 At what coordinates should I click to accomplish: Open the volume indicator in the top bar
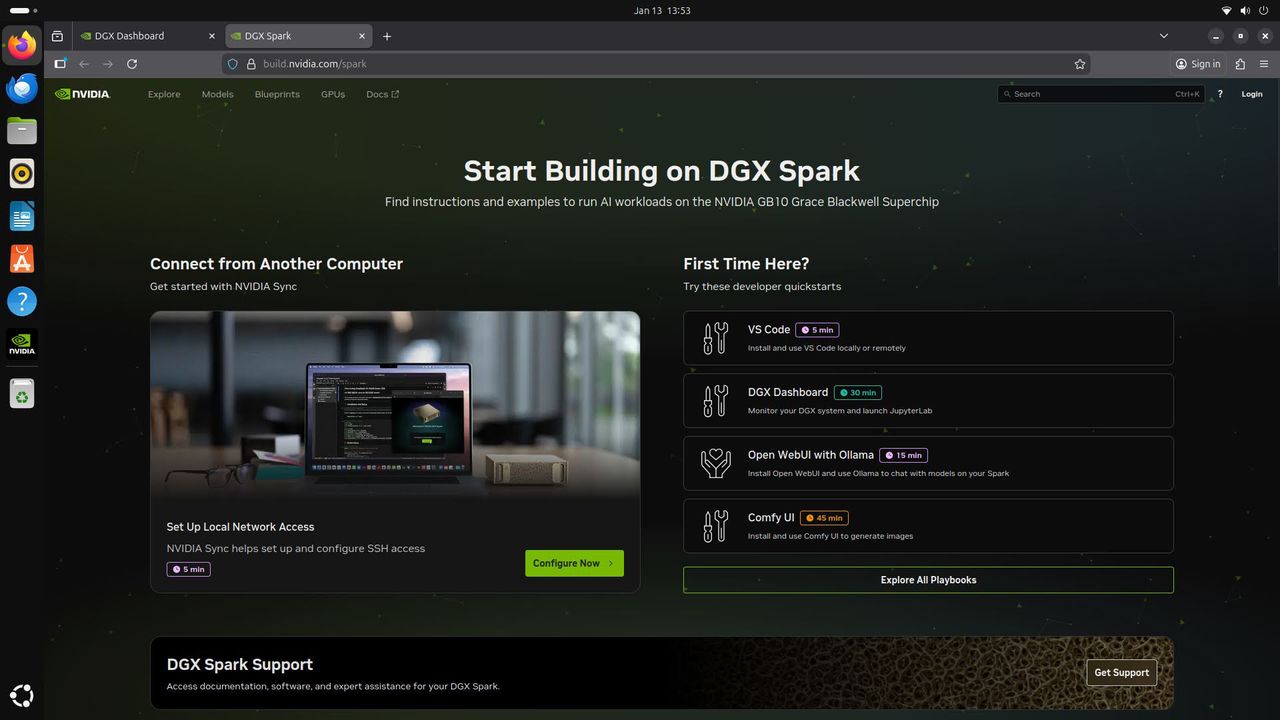click(x=1246, y=11)
